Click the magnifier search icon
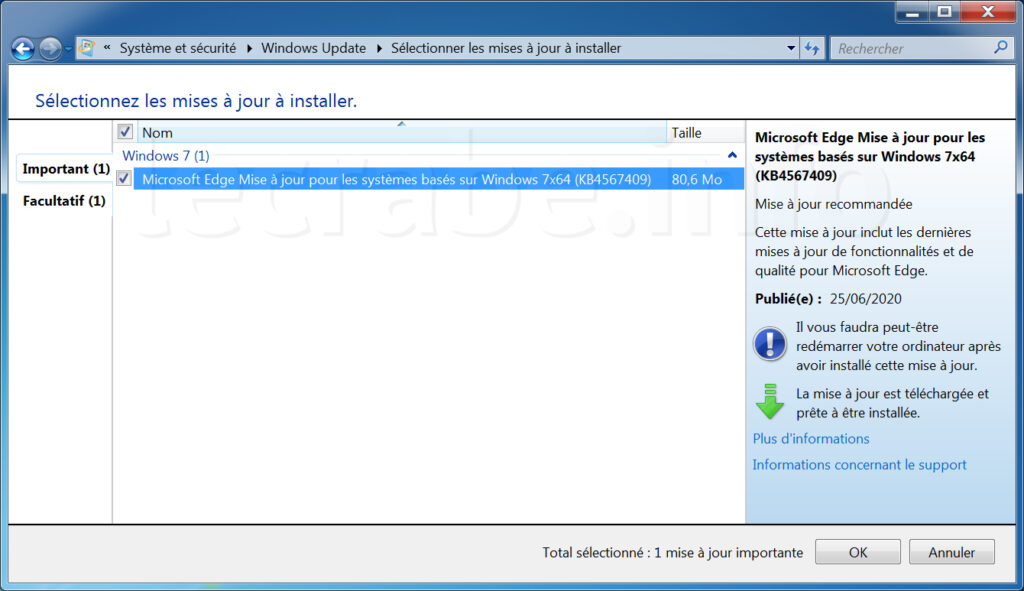The width and height of the screenshot is (1024, 591). coord(1000,48)
